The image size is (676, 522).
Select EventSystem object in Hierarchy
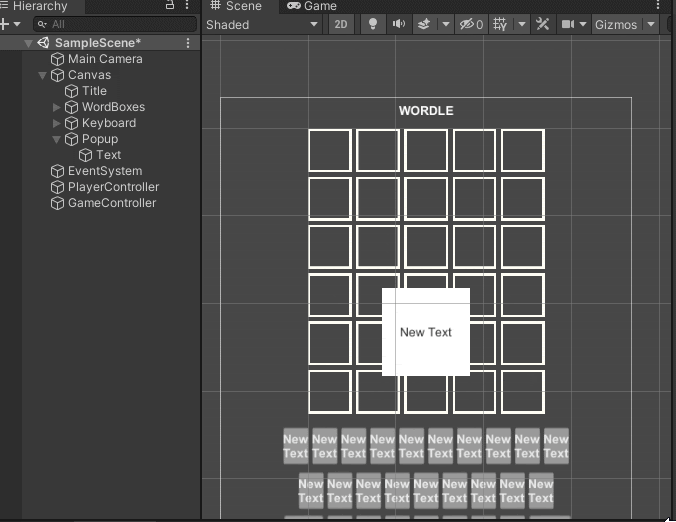pos(105,171)
